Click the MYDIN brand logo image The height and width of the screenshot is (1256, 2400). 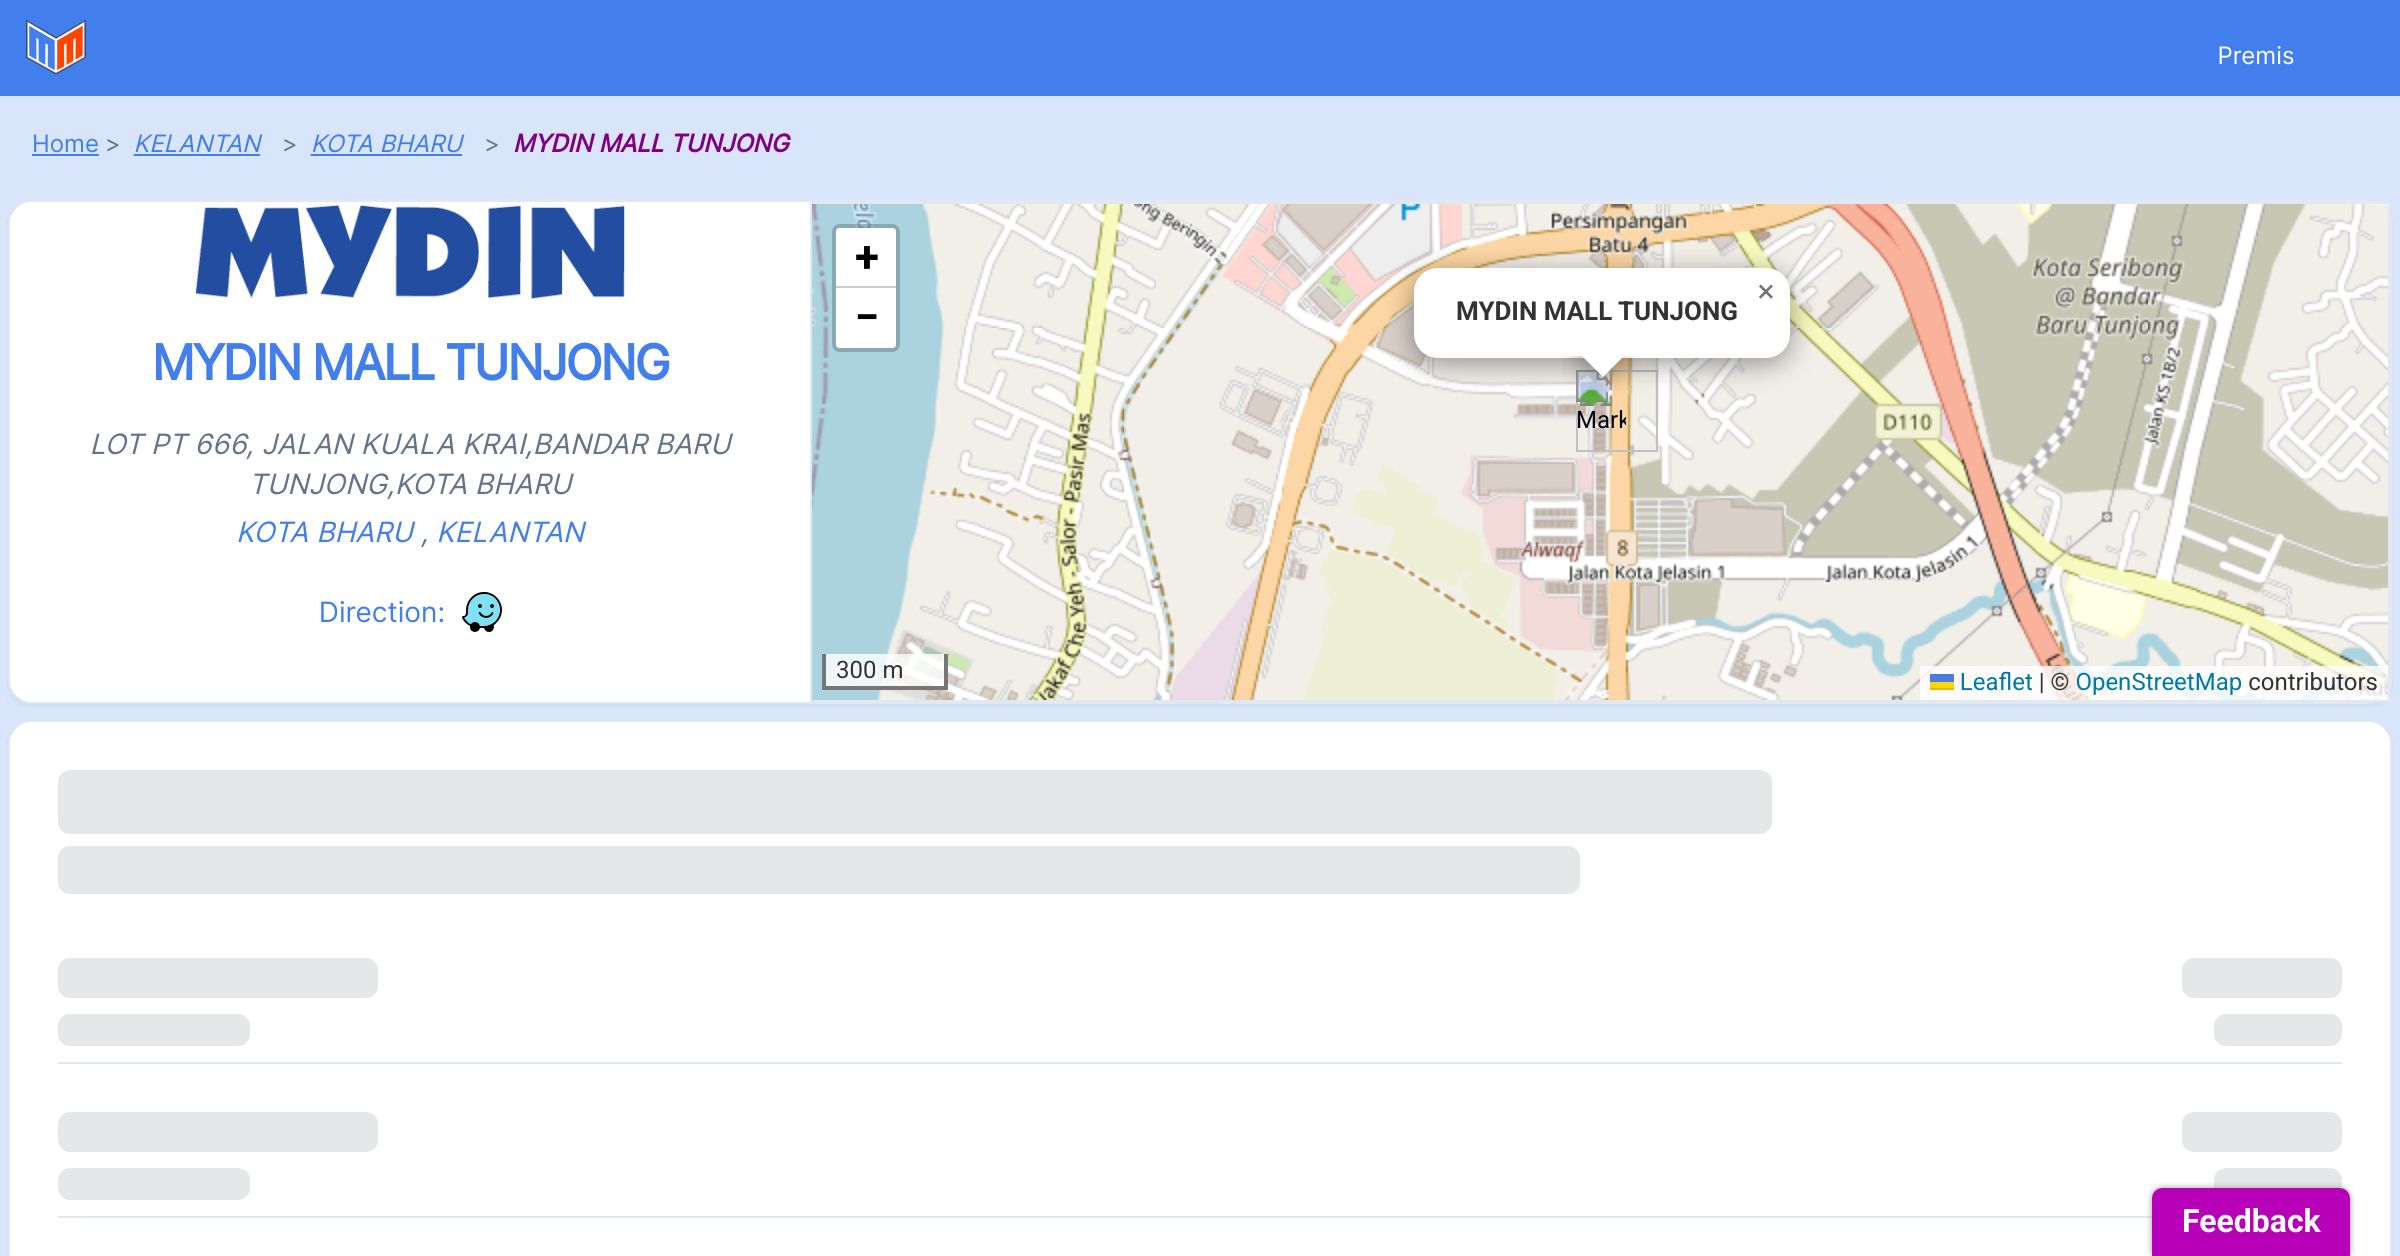point(410,252)
